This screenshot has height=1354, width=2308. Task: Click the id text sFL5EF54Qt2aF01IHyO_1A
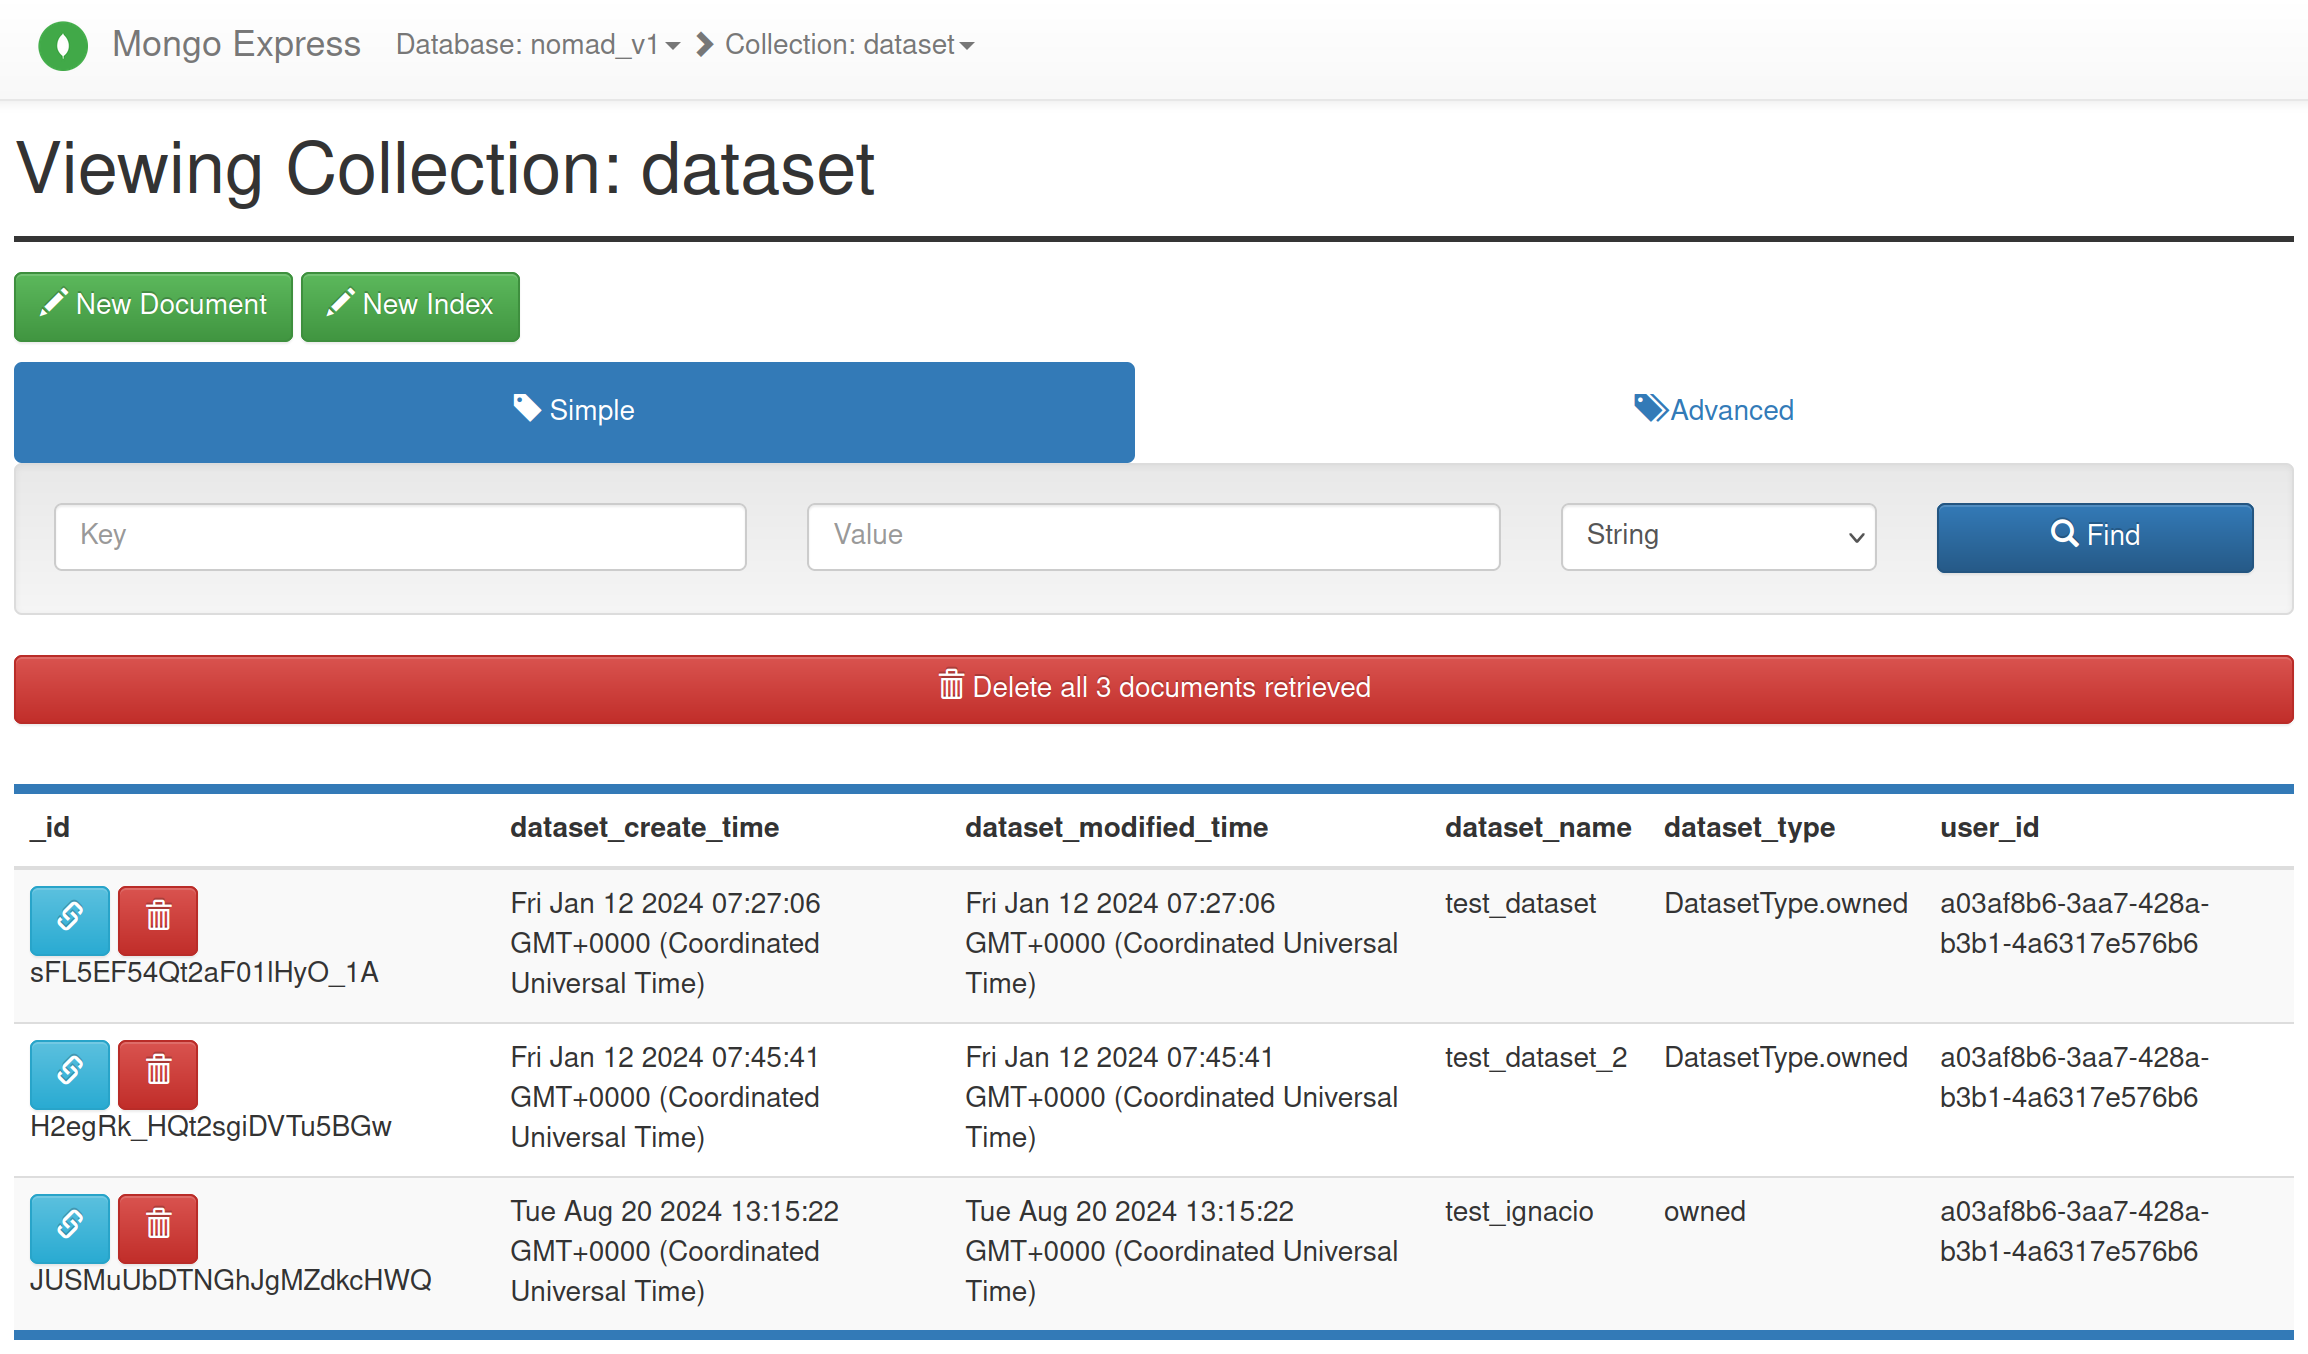tap(204, 973)
